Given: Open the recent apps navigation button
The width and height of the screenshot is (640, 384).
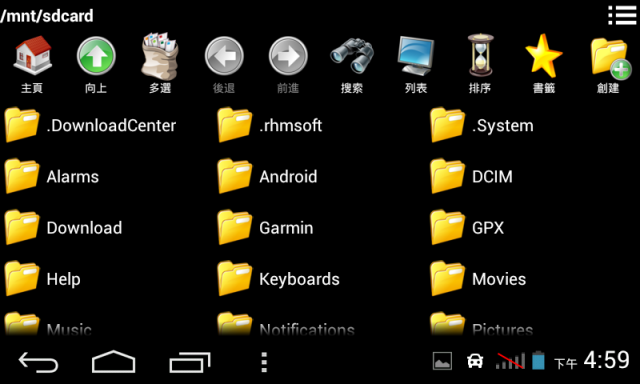Looking at the screenshot, I should [x=190, y=362].
